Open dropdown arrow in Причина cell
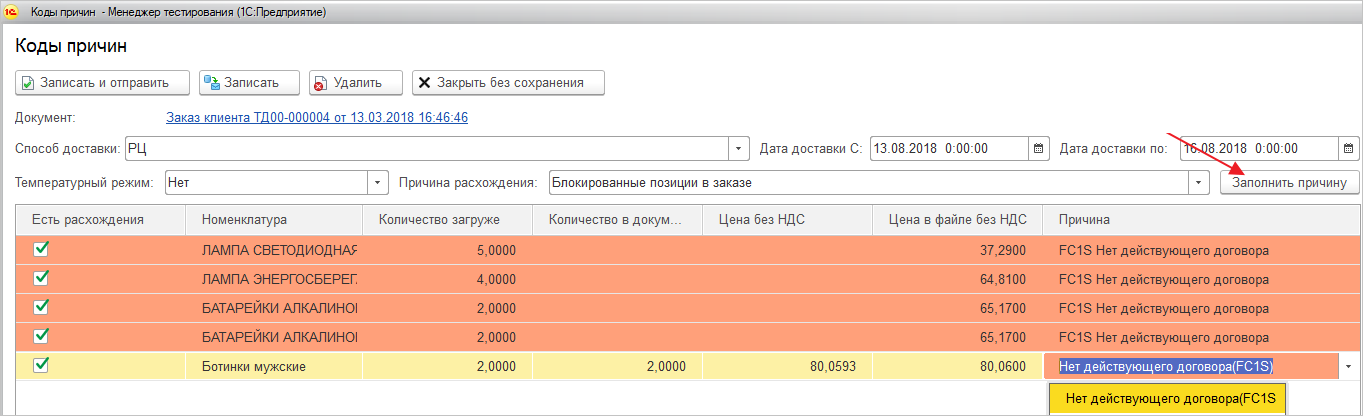The image size is (1363, 416). click(1347, 367)
